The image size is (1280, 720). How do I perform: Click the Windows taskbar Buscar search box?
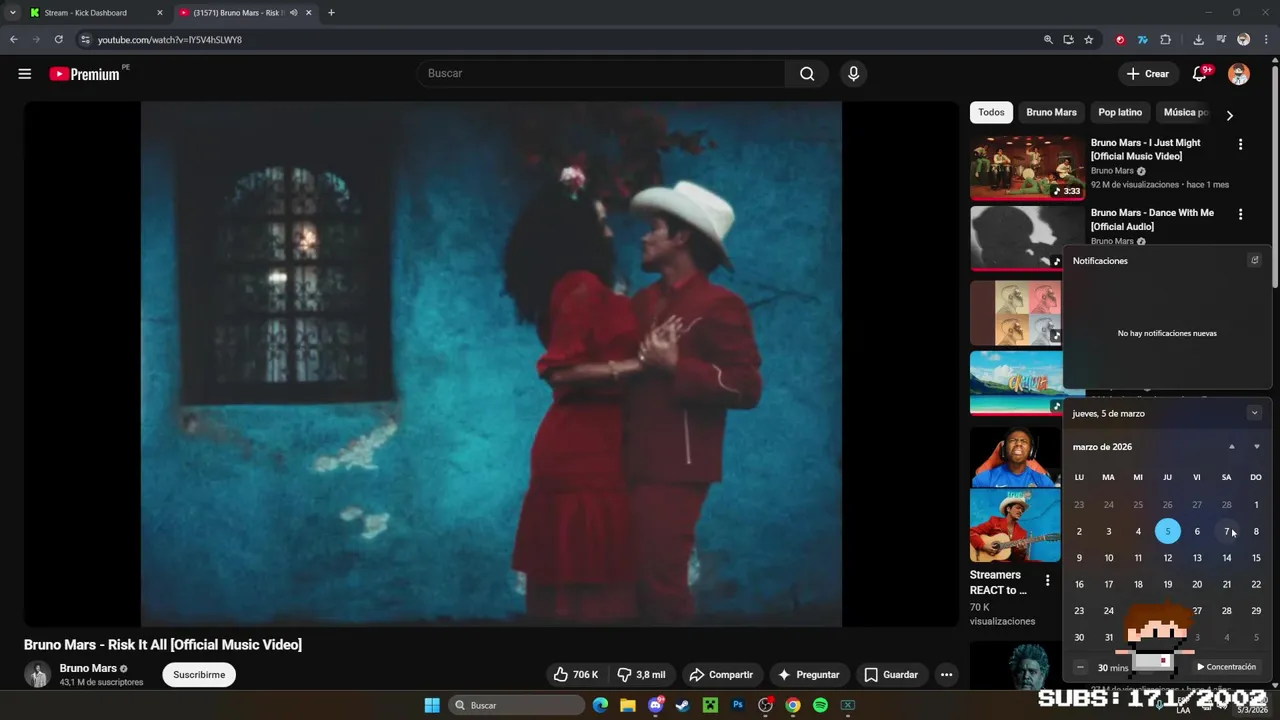pyautogui.click(x=515, y=705)
